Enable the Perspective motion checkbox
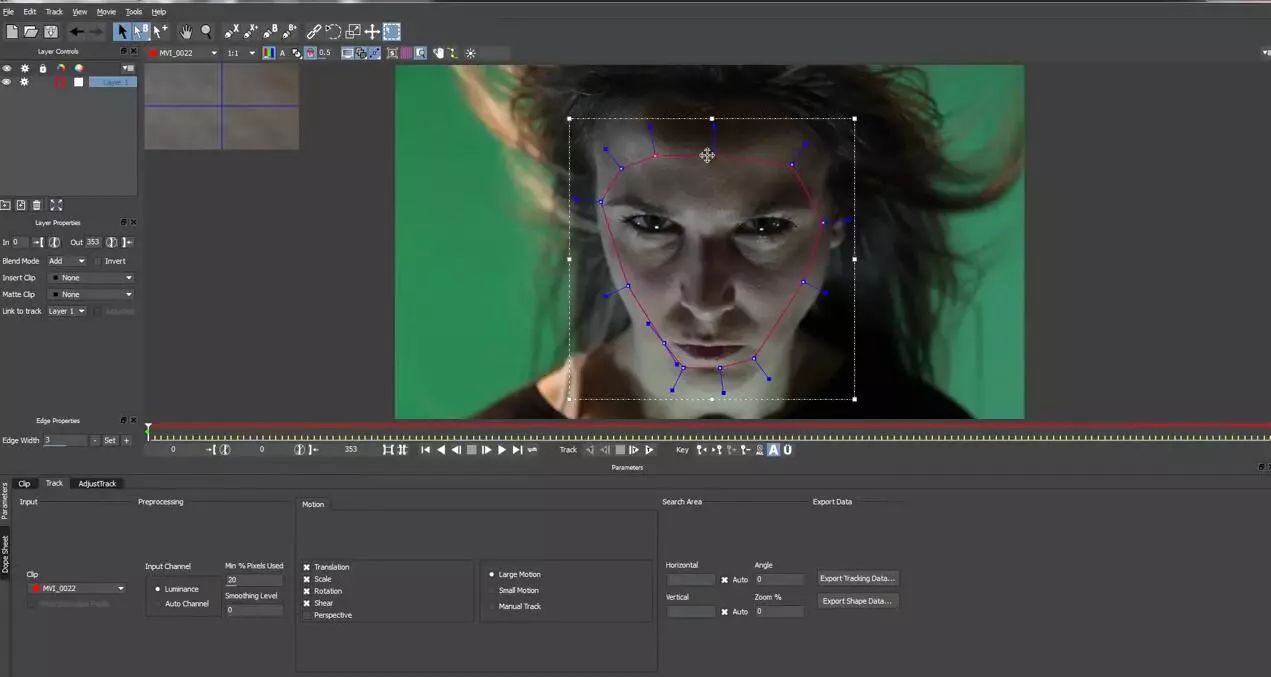This screenshot has width=1271, height=677. coord(307,615)
